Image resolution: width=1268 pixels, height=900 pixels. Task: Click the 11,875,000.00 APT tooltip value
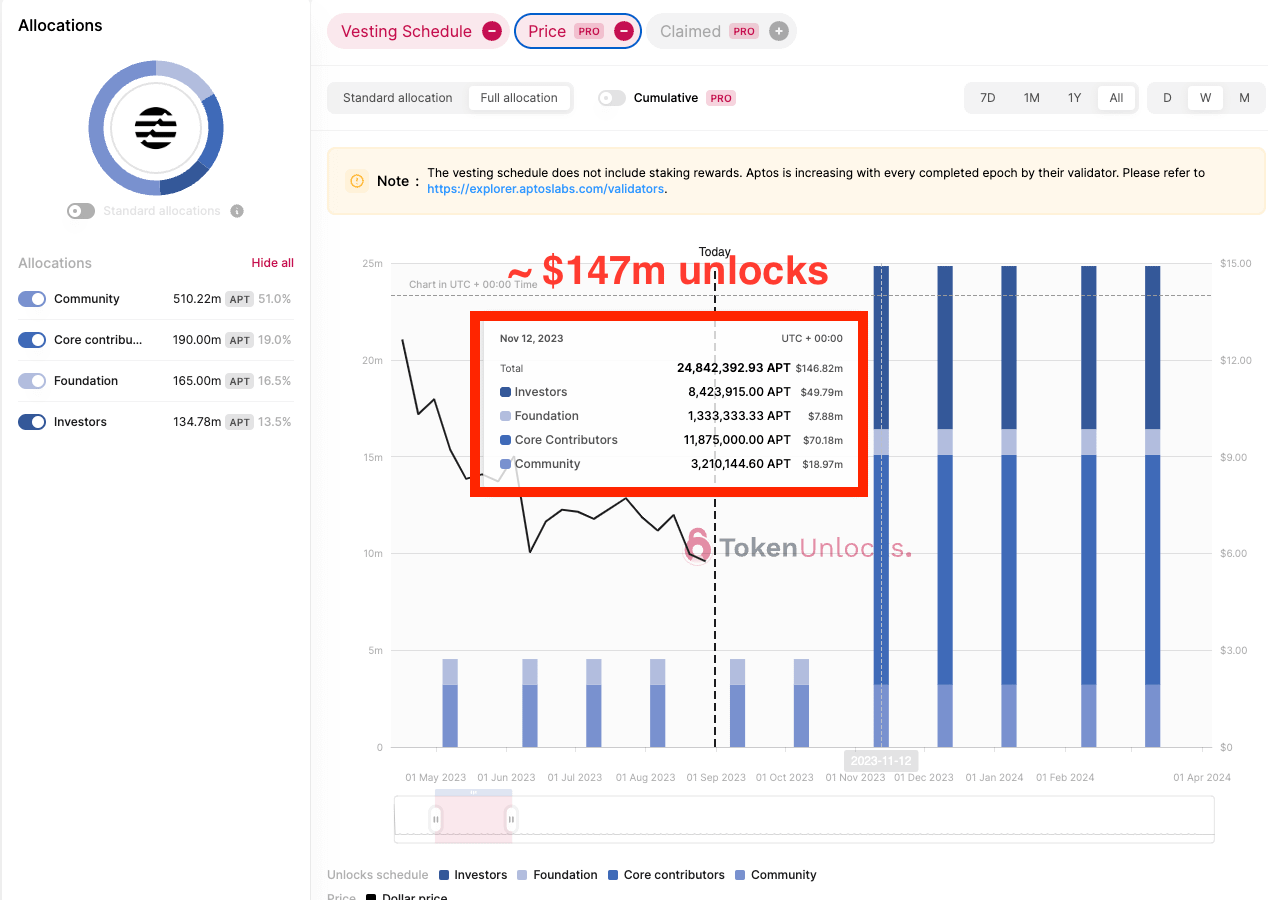[x=737, y=440]
